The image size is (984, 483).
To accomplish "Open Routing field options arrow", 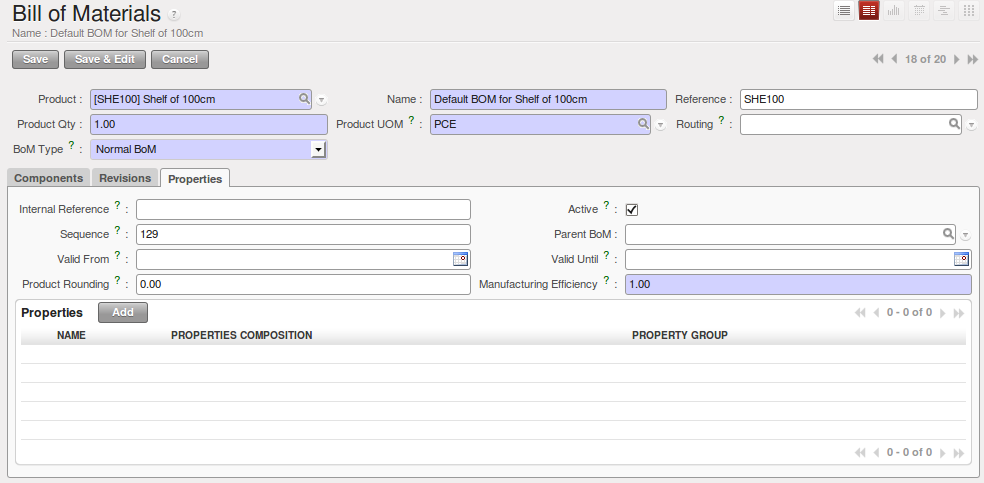I will [971, 125].
